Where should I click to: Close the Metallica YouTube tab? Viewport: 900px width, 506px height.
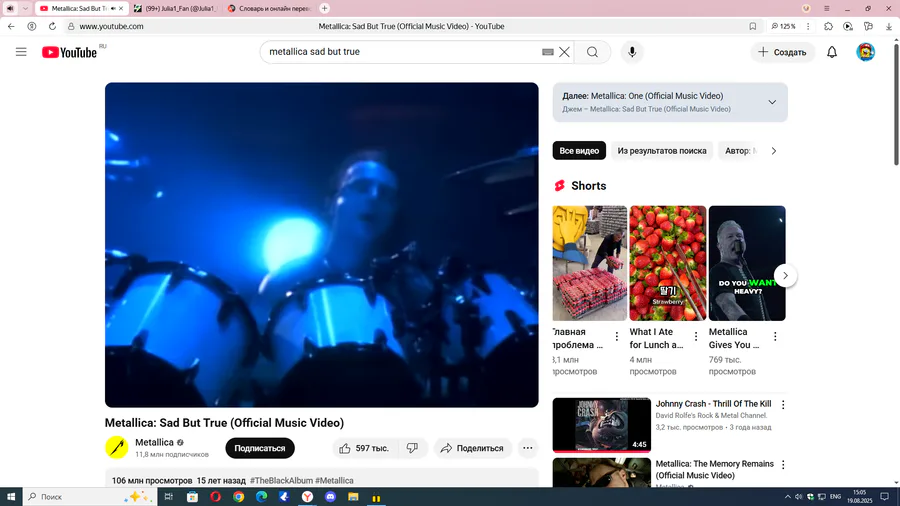coord(121,9)
